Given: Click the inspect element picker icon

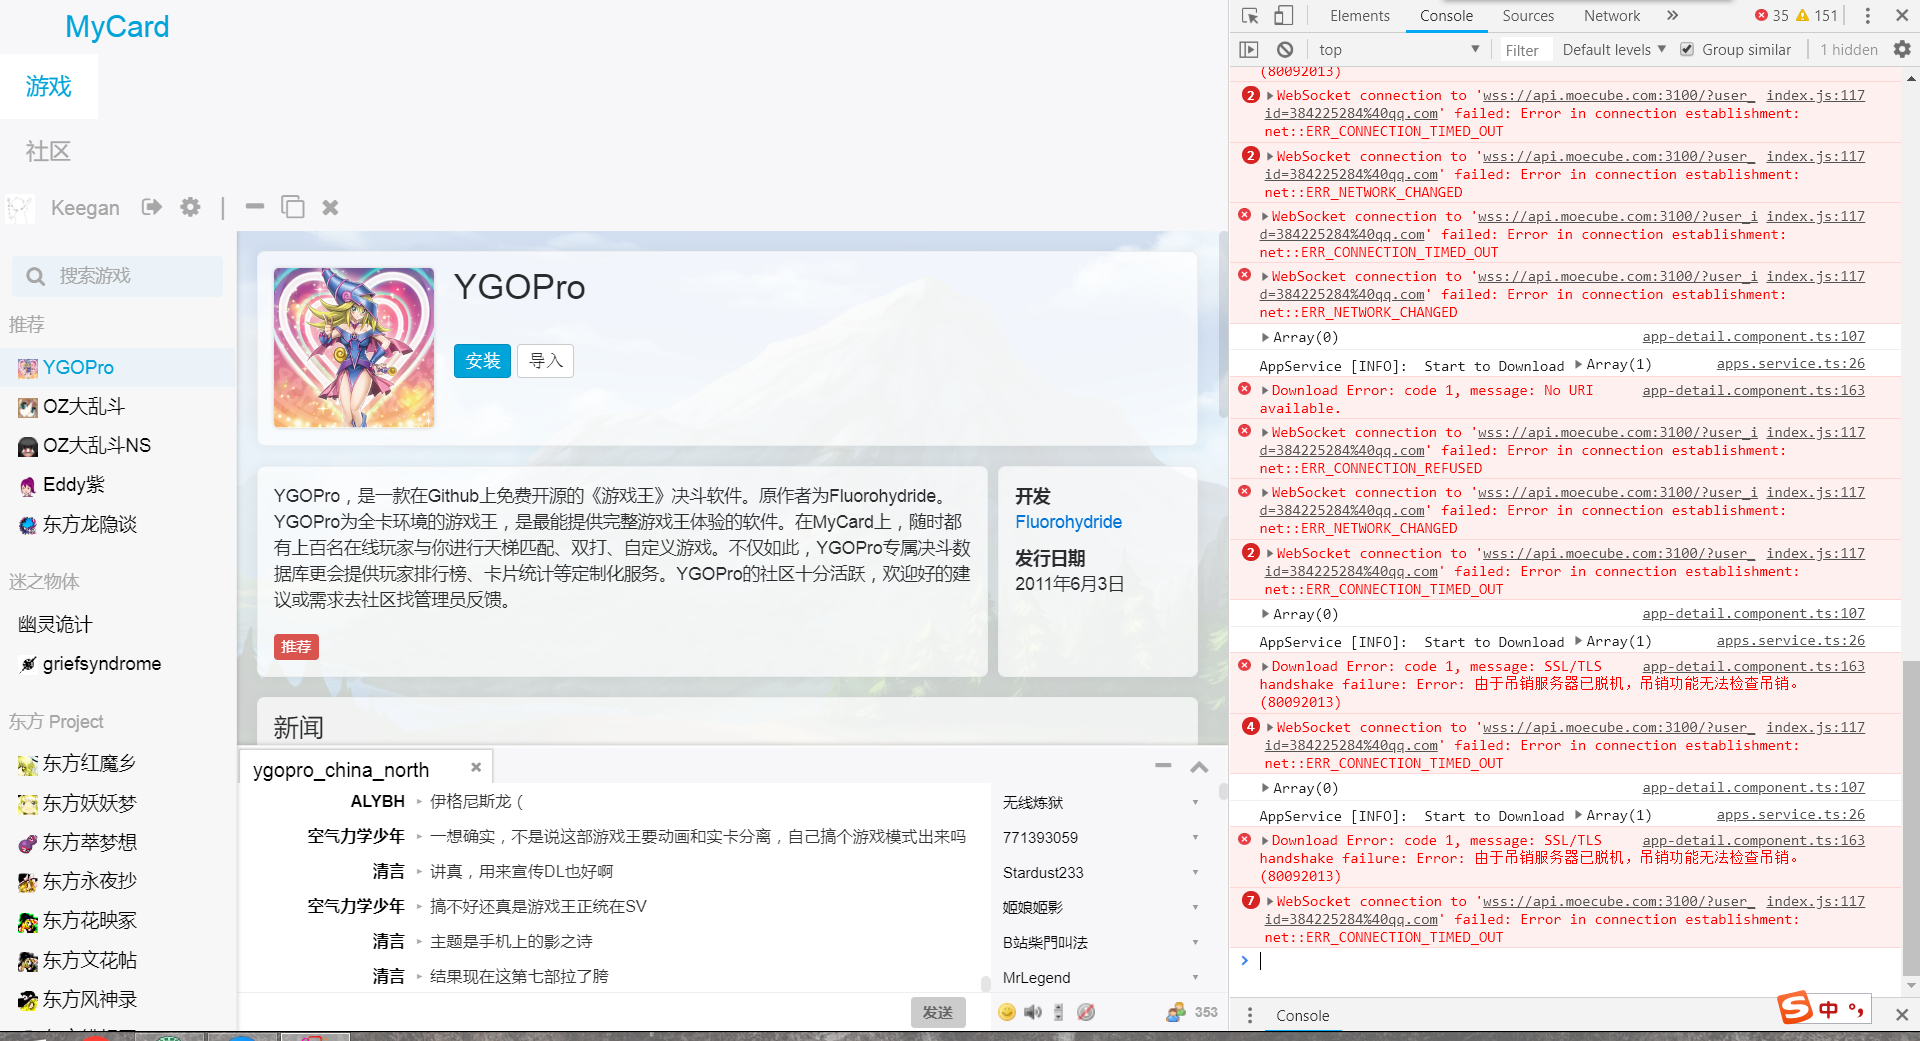Looking at the screenshot, I should [1250, 16].
